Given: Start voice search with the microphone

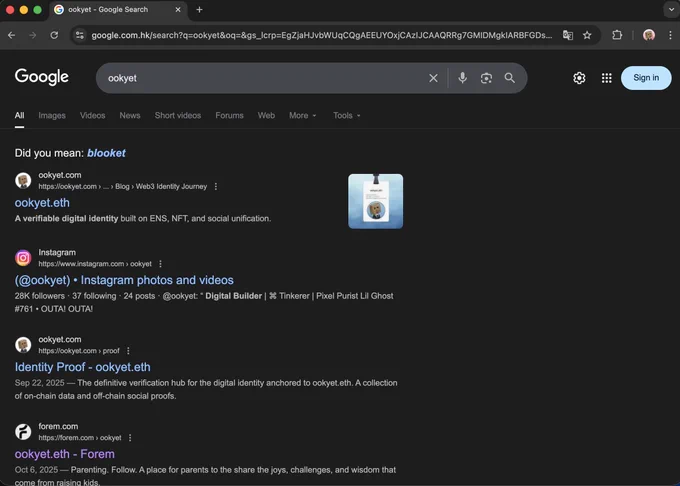Looking at the screenshot, I should pos(462,78).
